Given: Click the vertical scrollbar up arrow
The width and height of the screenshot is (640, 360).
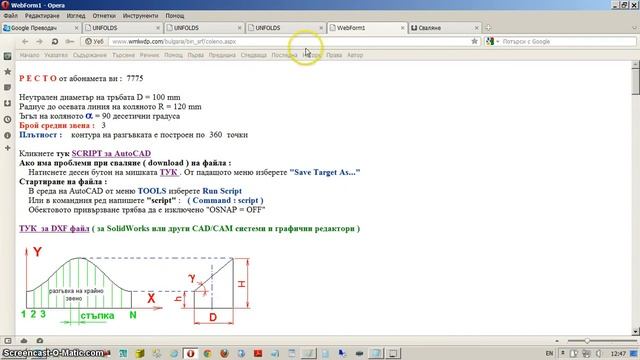Looking at the screenshot, I should tap(636, 65).
